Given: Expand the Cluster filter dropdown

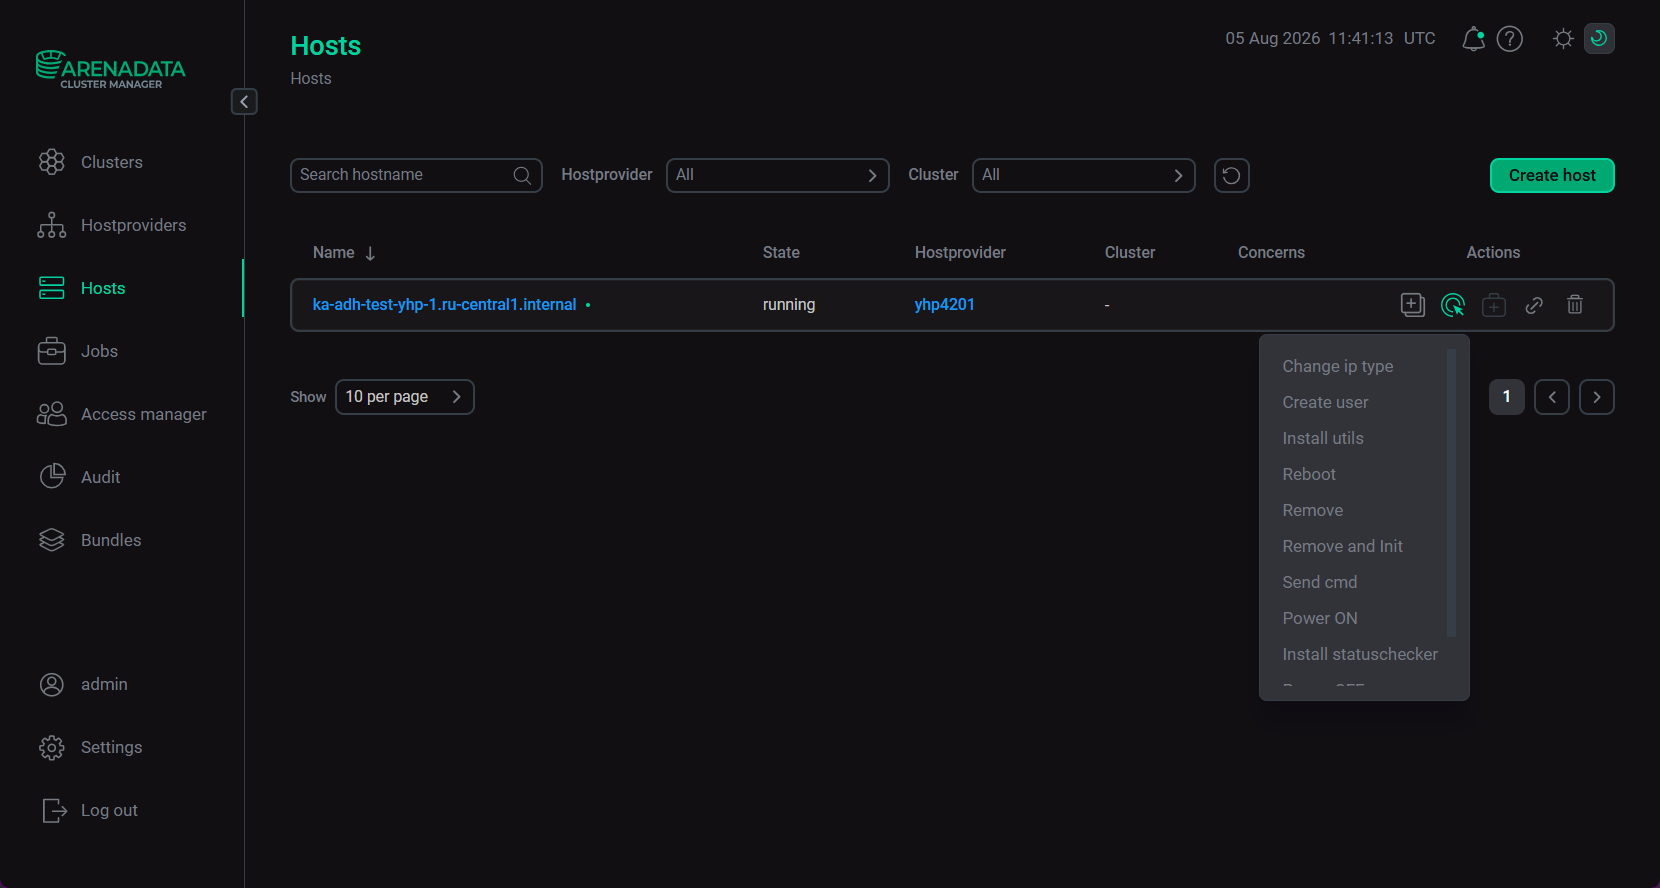Looking at the screenshot, I should (x=1084, y=175).
